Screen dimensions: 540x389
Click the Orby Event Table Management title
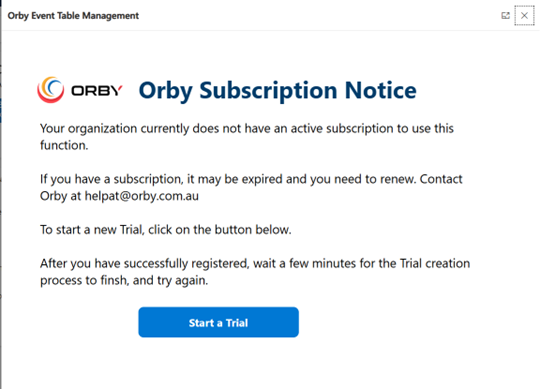click(x=73, y=16)
